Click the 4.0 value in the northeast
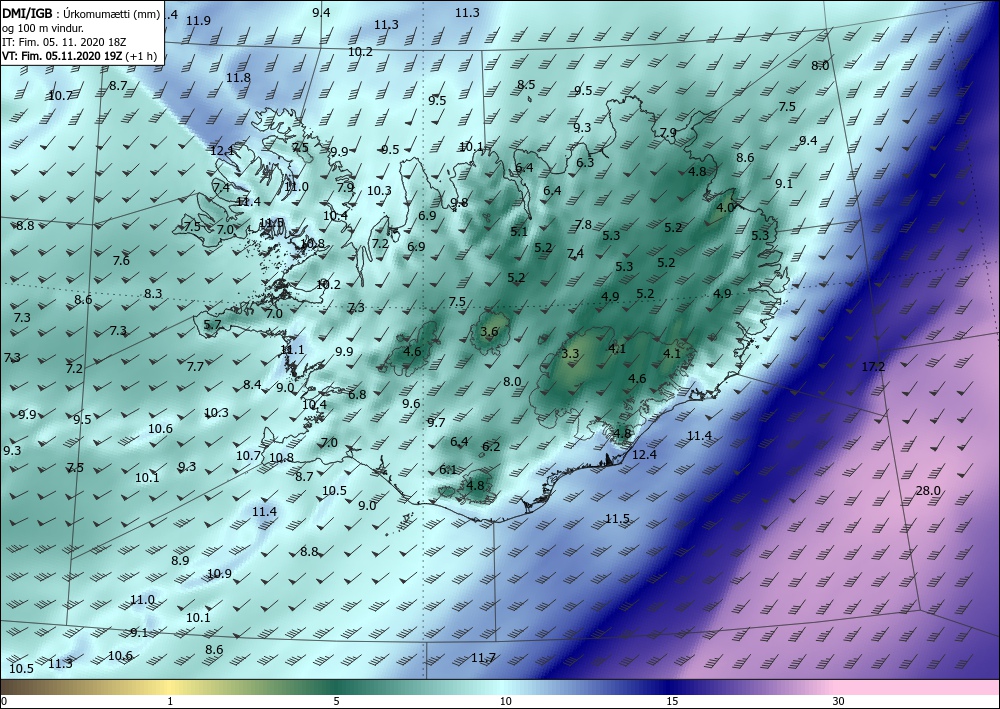Image resolution: width=1000 pixels, height=709 pixels. coord(726,208)
